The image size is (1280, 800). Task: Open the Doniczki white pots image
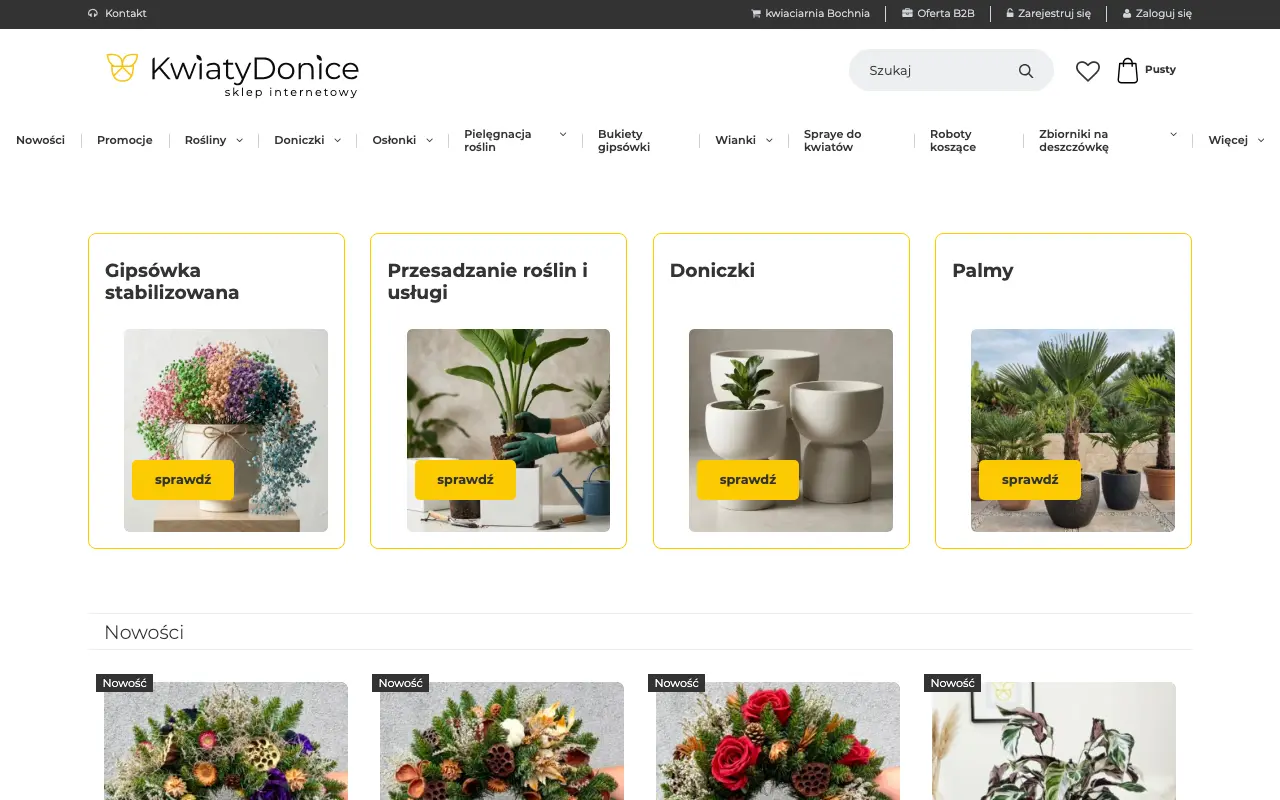coord(791,430)
